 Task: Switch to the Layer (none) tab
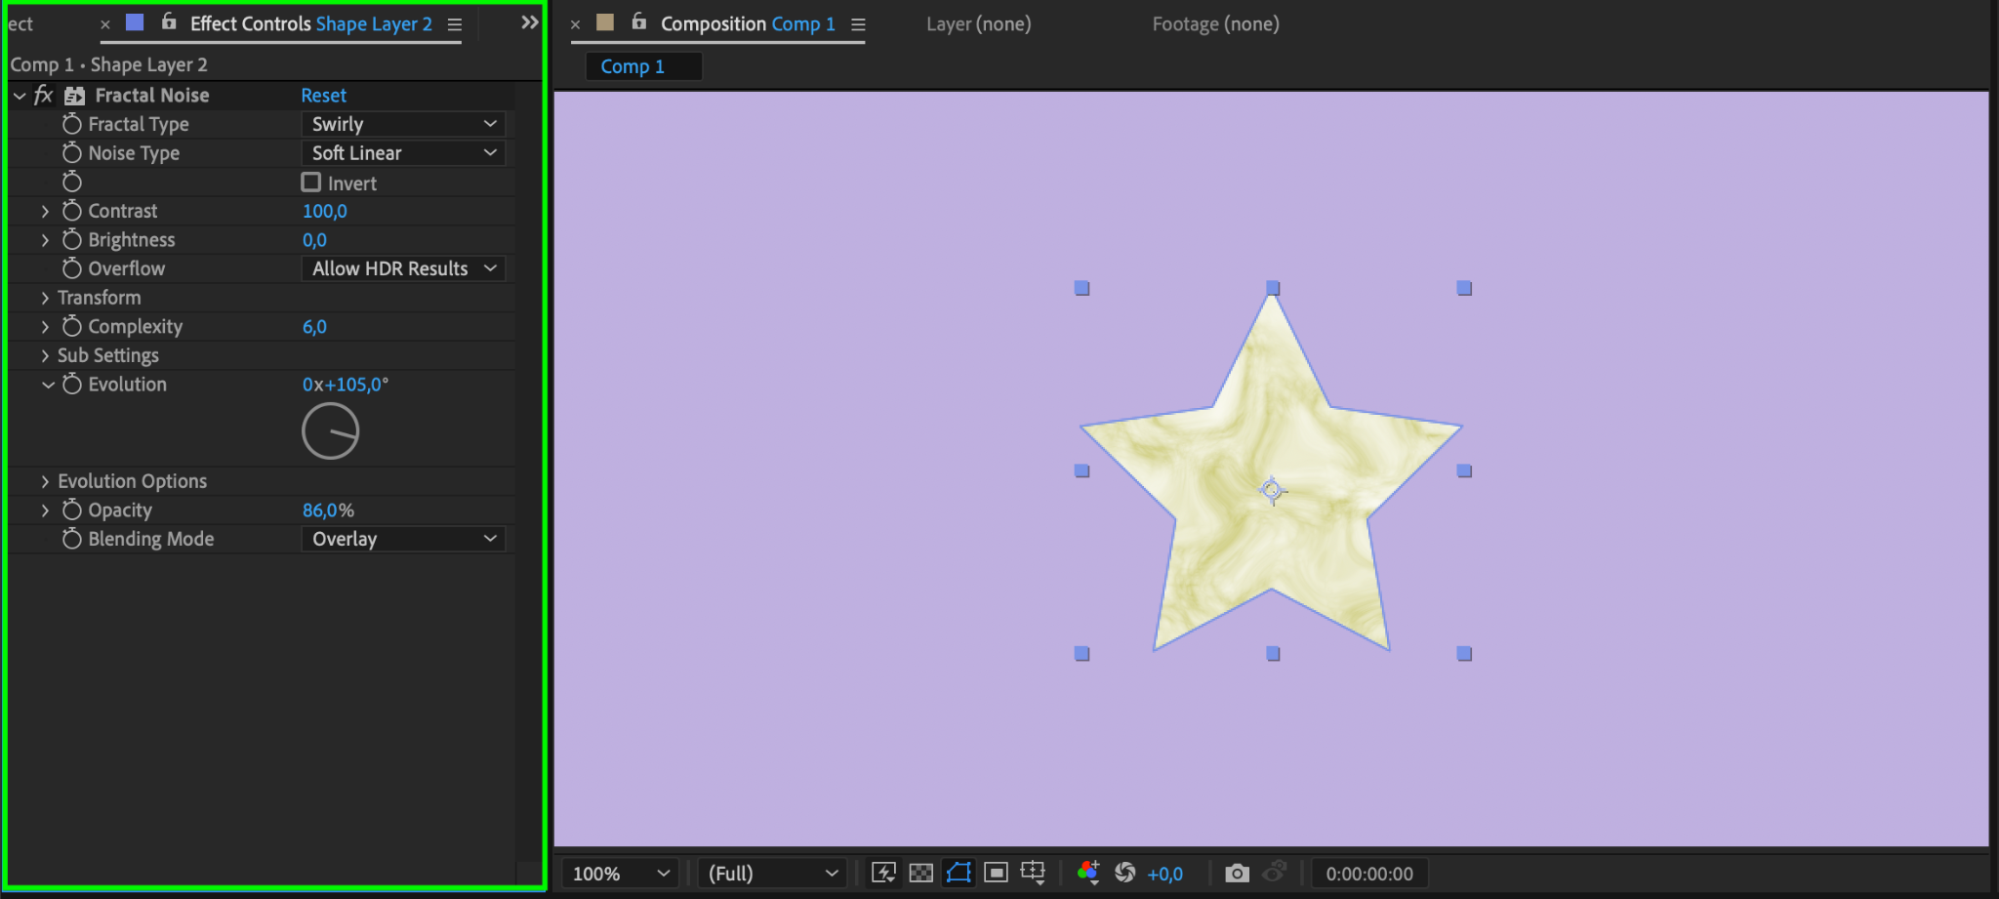click(978, 24)
